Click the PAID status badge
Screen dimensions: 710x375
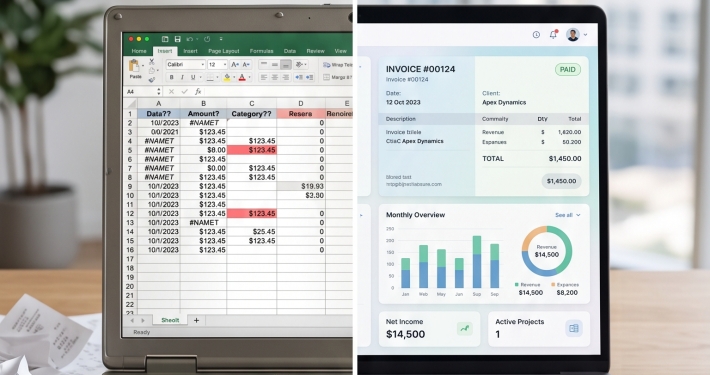pos(568,70)
